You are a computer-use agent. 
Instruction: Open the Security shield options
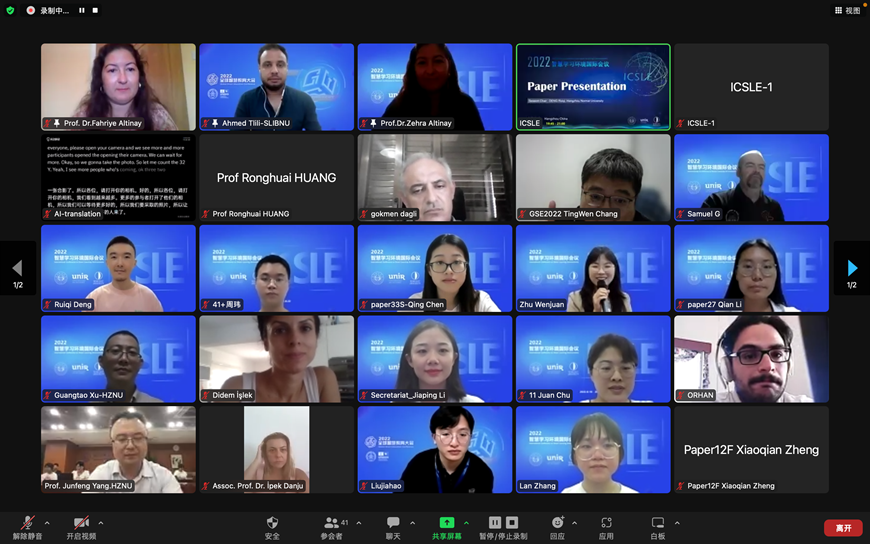click(272, 524)
